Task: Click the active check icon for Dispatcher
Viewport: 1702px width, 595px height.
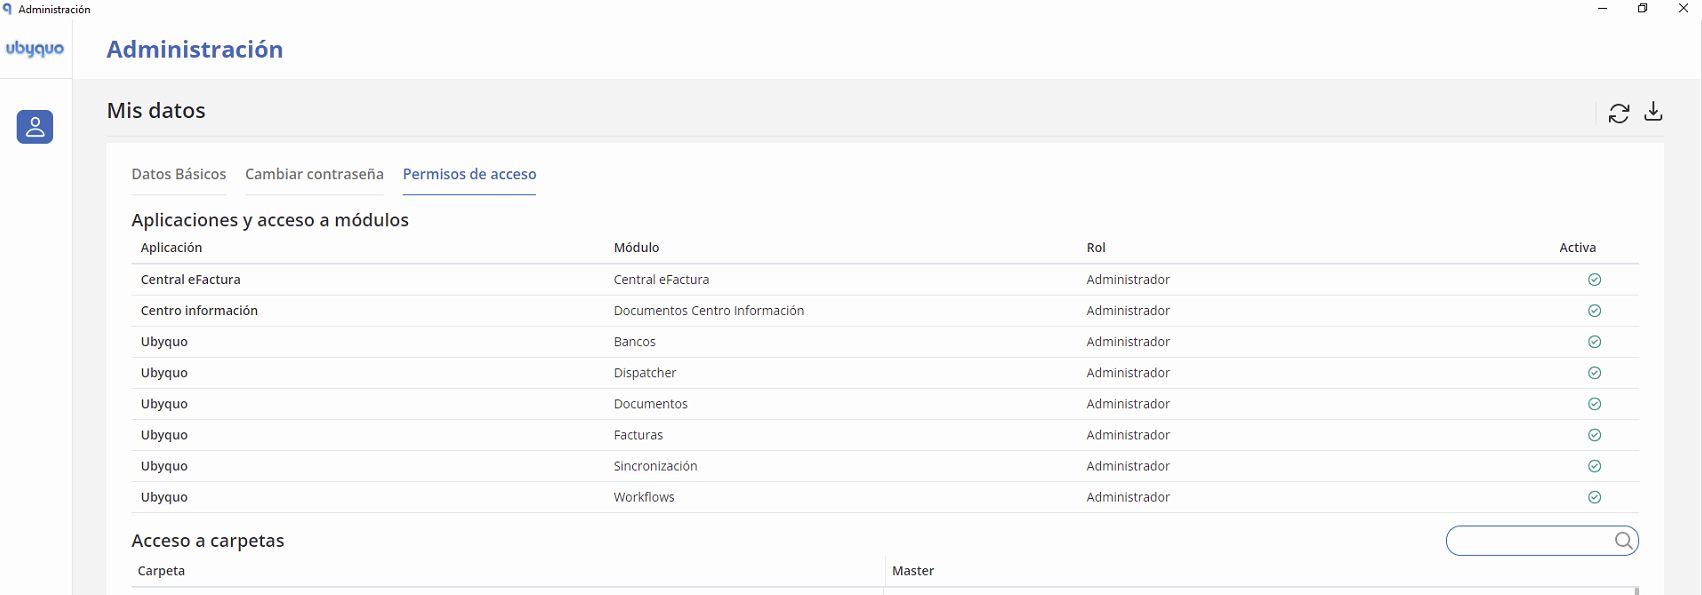Action: click(x=1595, y=373)
